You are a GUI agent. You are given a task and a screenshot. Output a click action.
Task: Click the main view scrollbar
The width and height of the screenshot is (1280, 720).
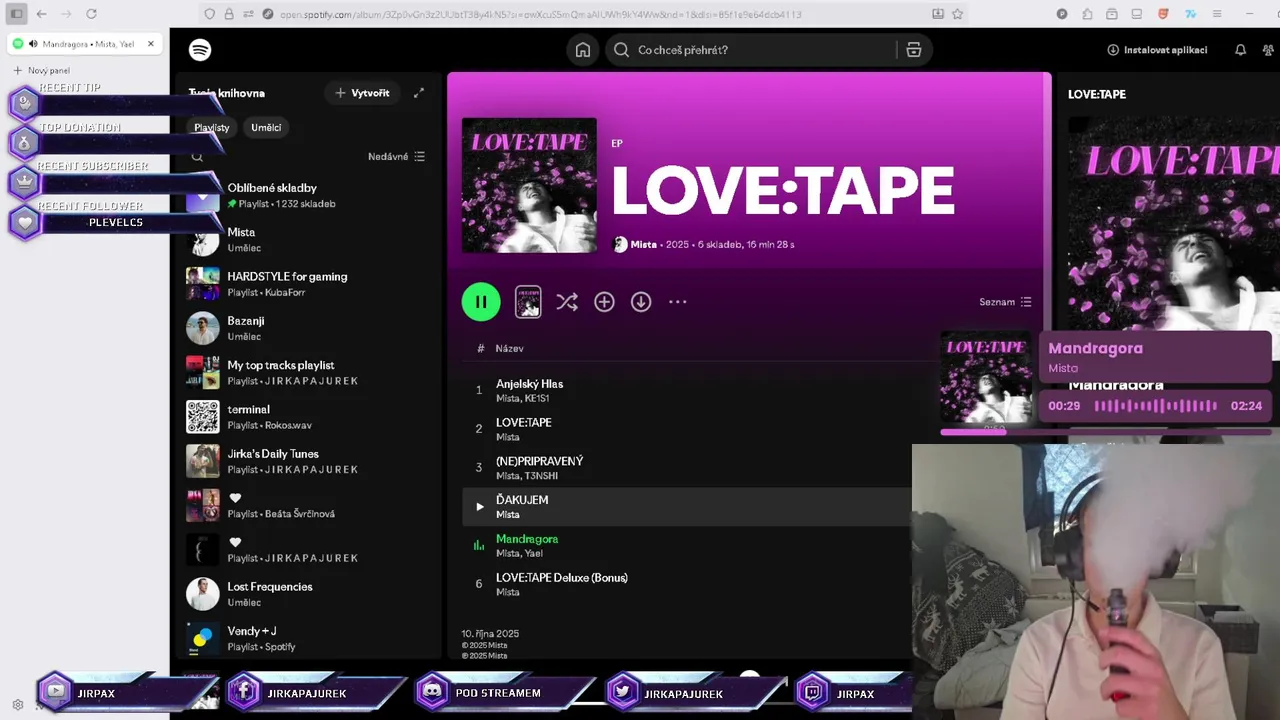pos(1047,200)
